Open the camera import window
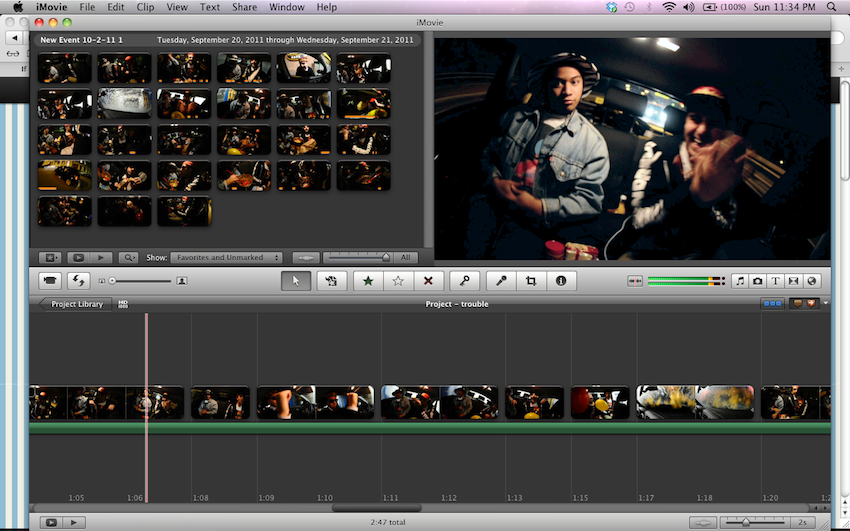 tap(48, 281)
